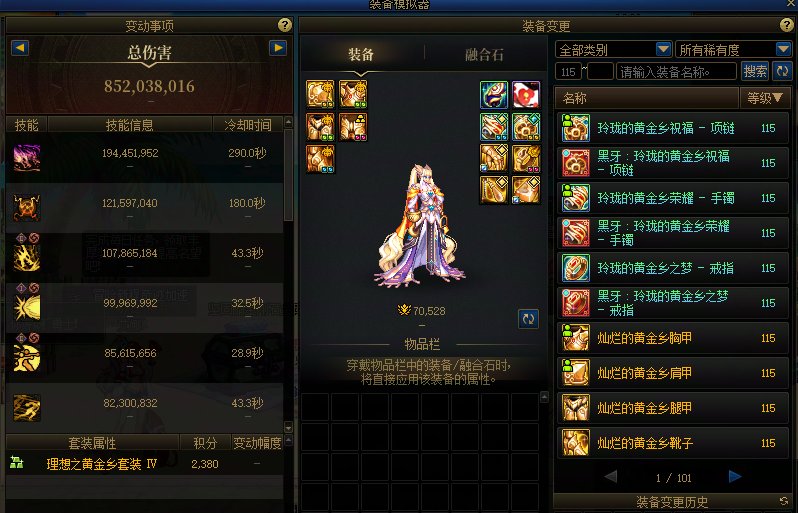
Task: Click the equipment name search field
Action: click(x=676, y=72)
